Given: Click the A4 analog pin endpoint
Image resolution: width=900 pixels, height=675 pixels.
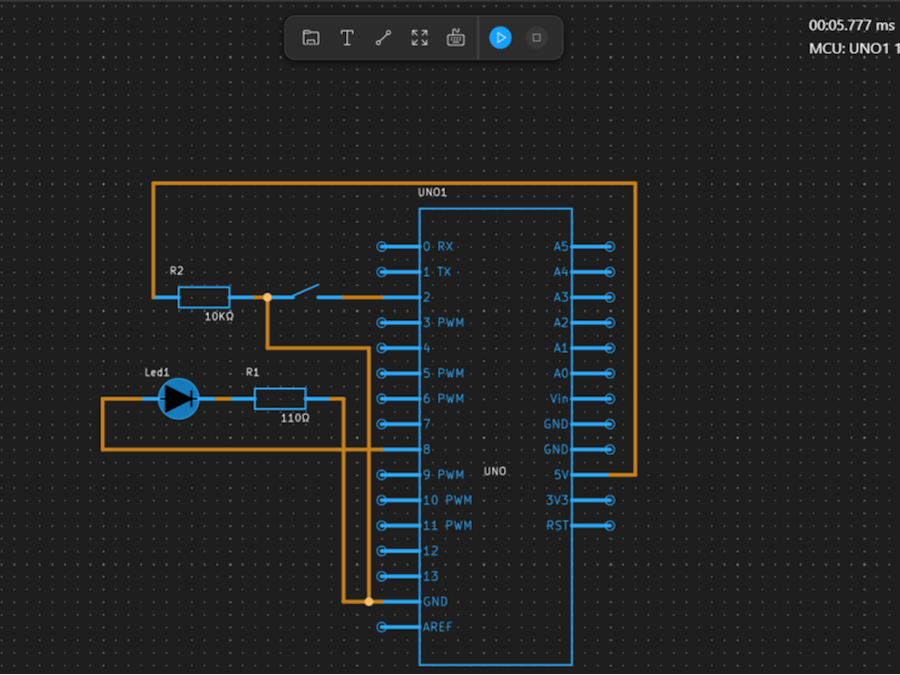Looking at the screenshot, I should 610,272.
